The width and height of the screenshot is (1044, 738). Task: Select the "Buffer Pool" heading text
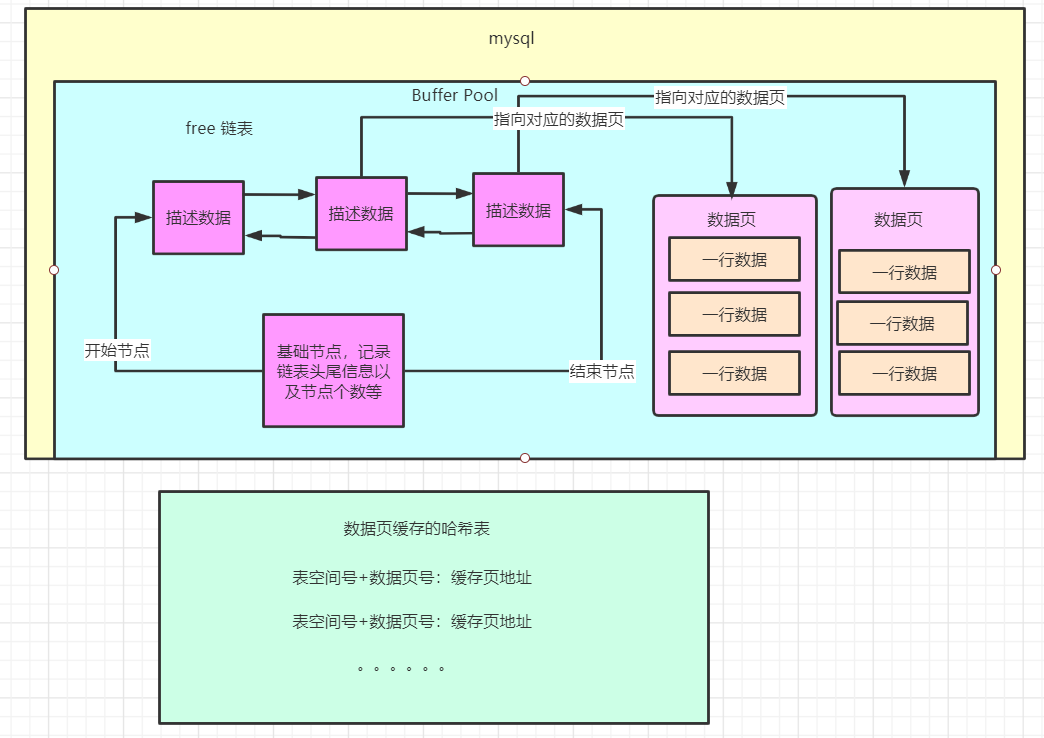455,95
